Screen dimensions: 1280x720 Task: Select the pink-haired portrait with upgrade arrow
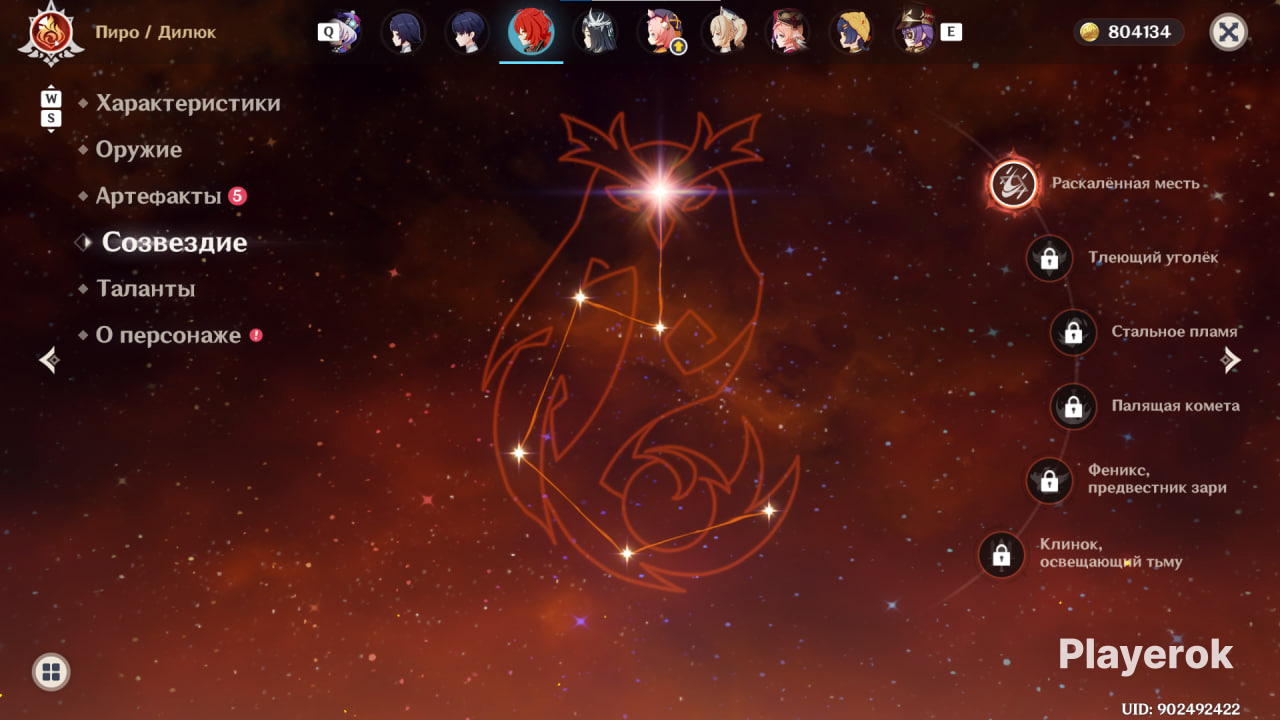pyautogui.click(x=660, y=32)
